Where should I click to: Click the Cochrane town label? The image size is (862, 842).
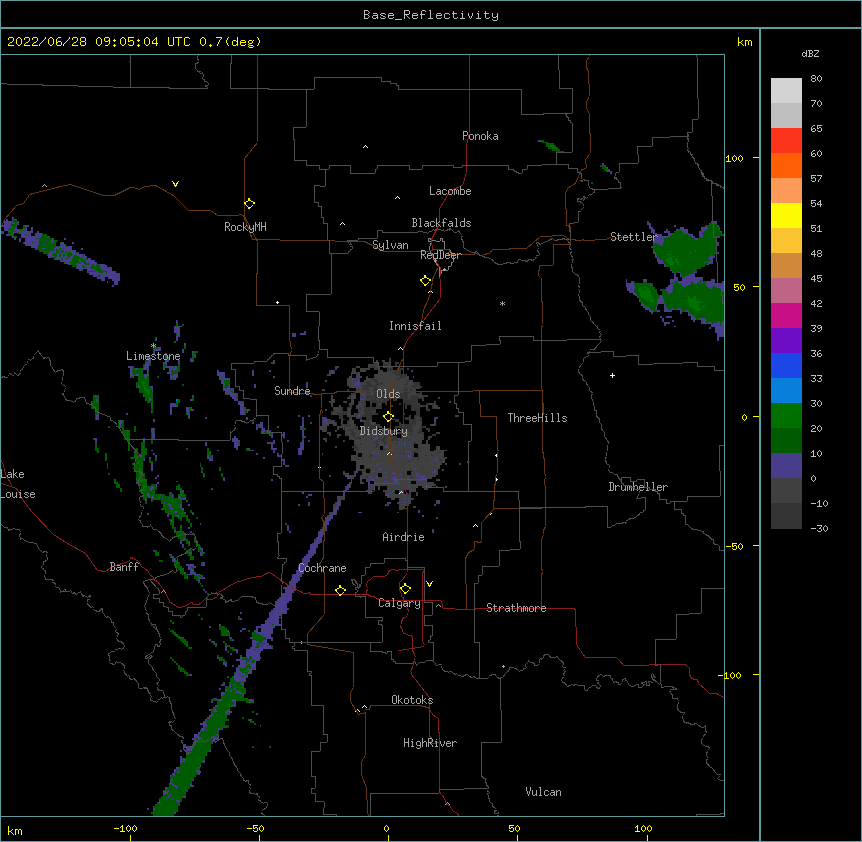tap(322, 568)
